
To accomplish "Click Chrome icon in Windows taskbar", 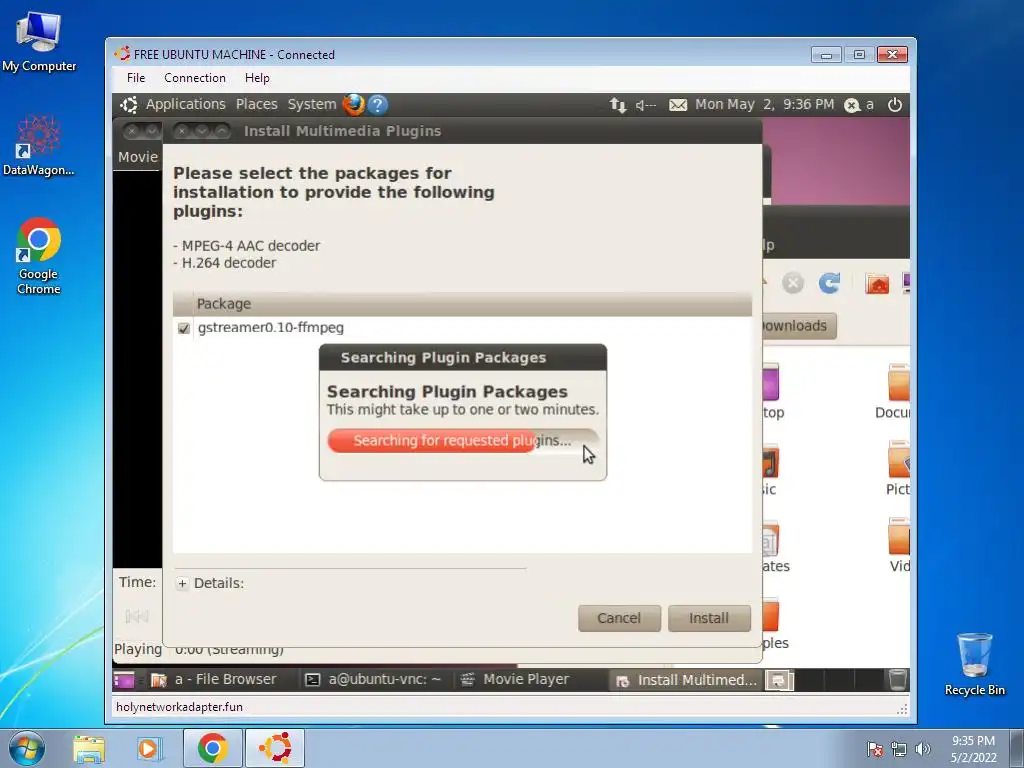I will [212, 748].
